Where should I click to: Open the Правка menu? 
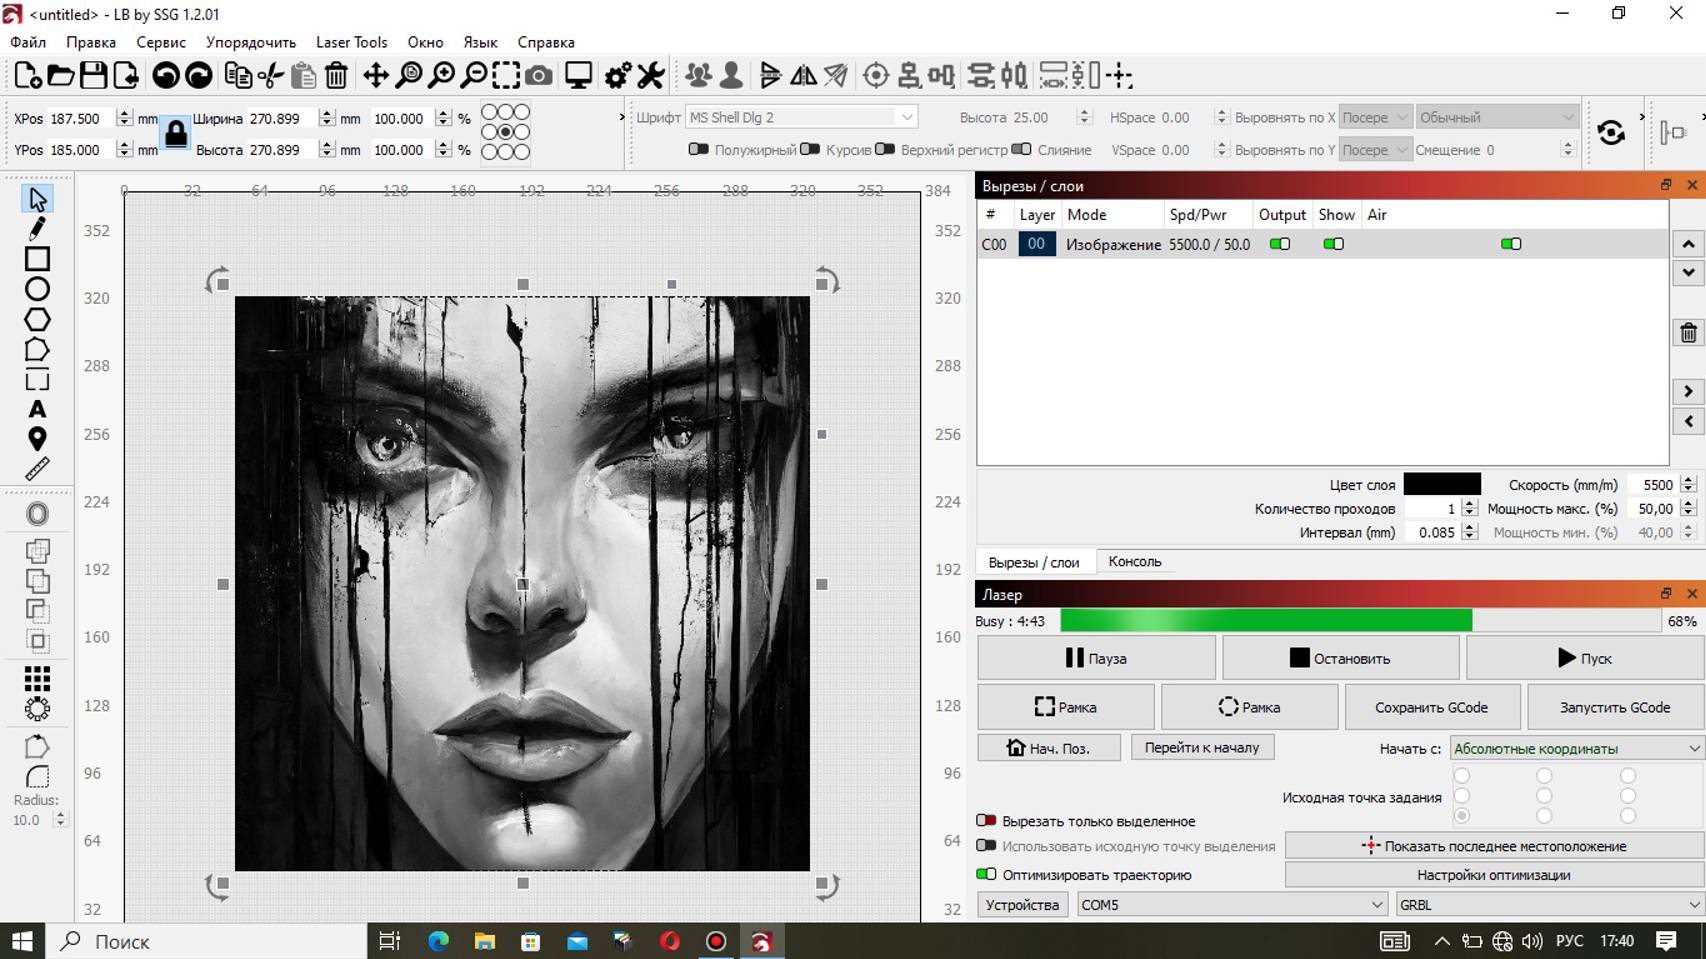point(91,42)
